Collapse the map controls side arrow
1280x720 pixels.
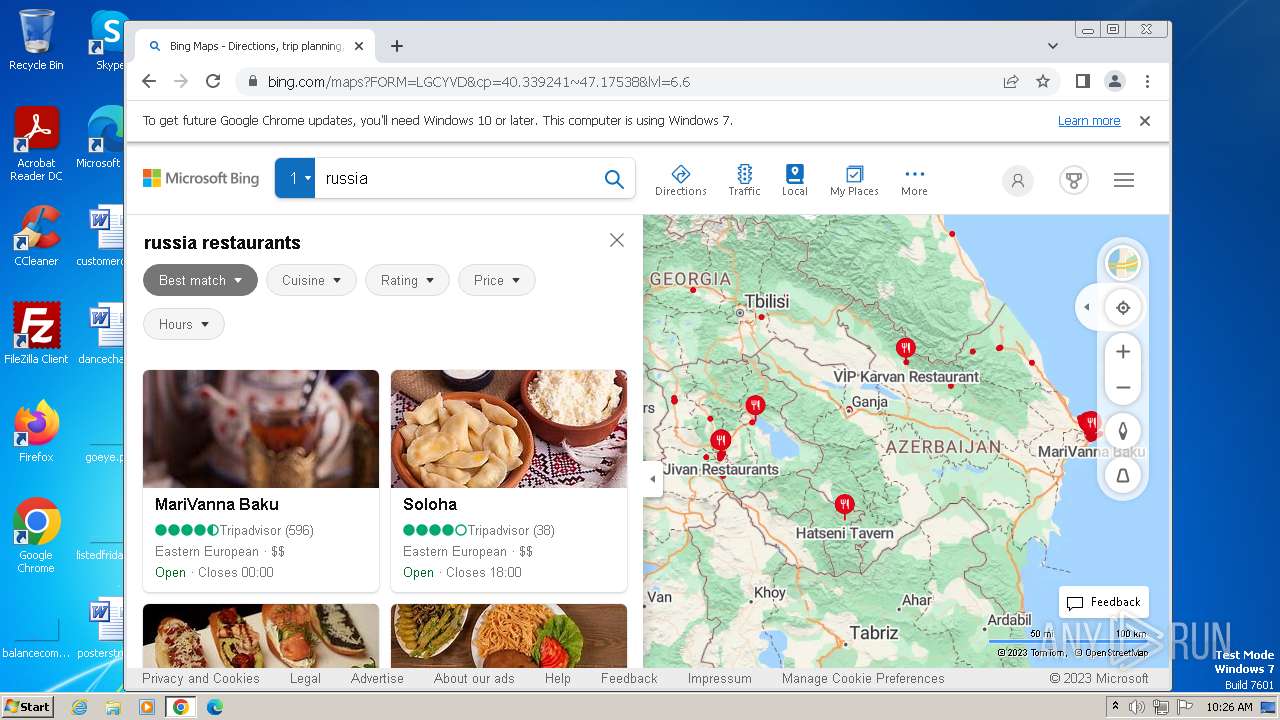[1087, 308]
